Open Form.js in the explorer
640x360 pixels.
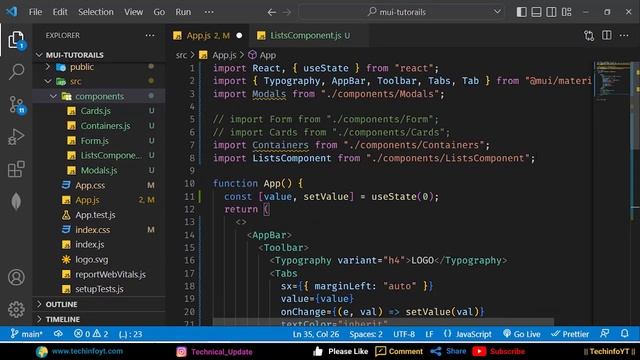[94, 141]
